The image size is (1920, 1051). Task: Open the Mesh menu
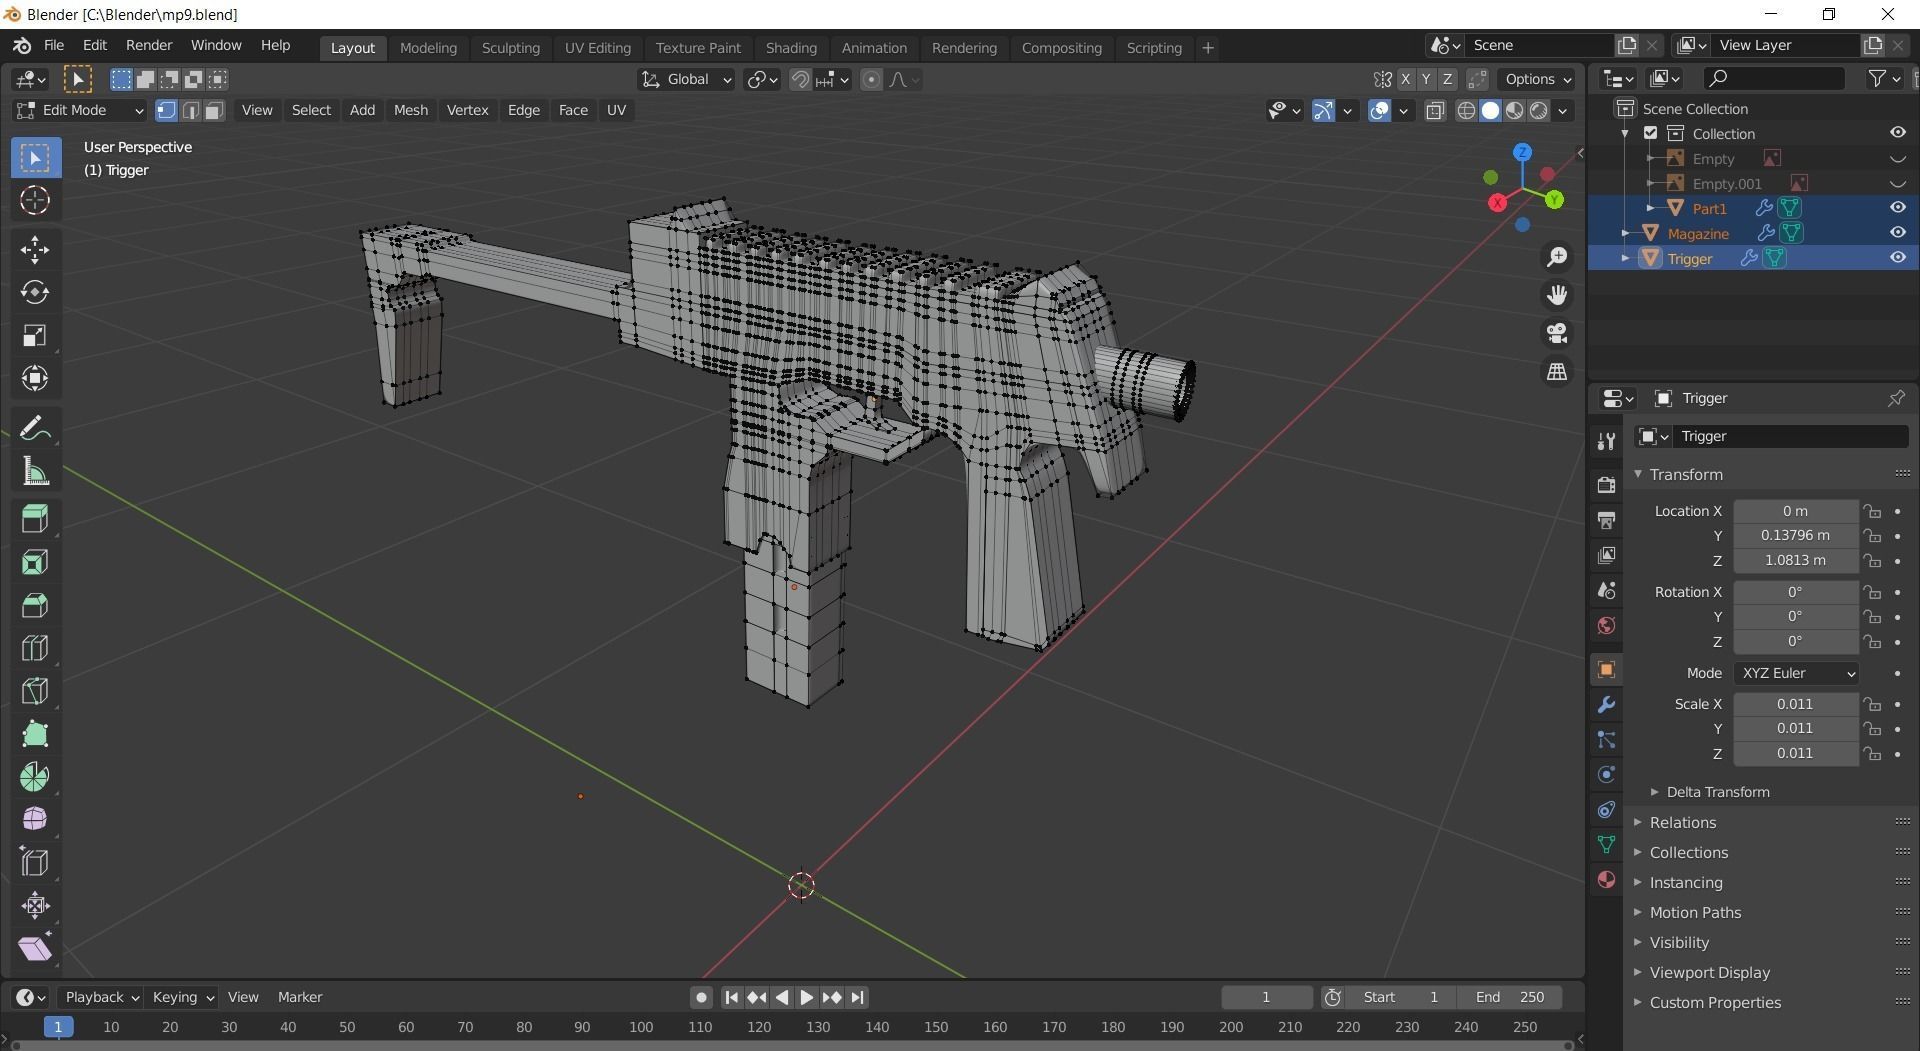click(410, 110)
